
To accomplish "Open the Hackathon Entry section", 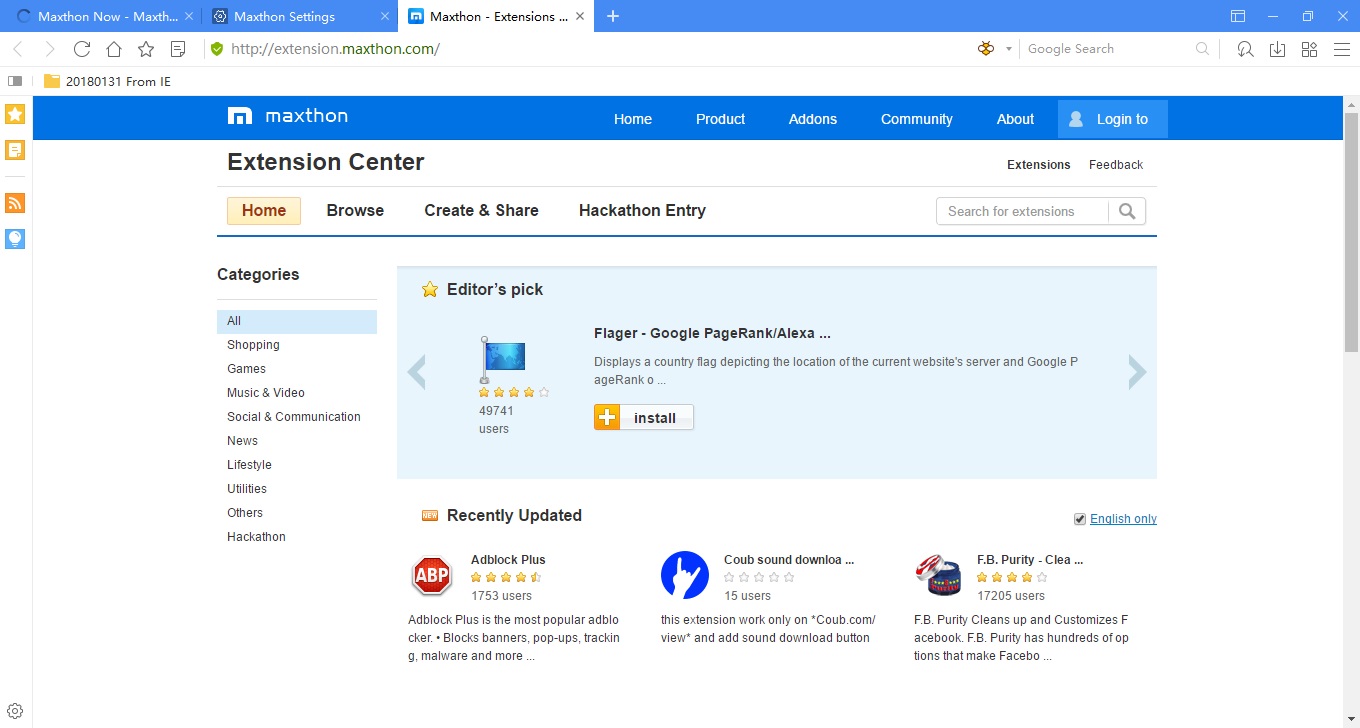I will (x=642, y=210).
